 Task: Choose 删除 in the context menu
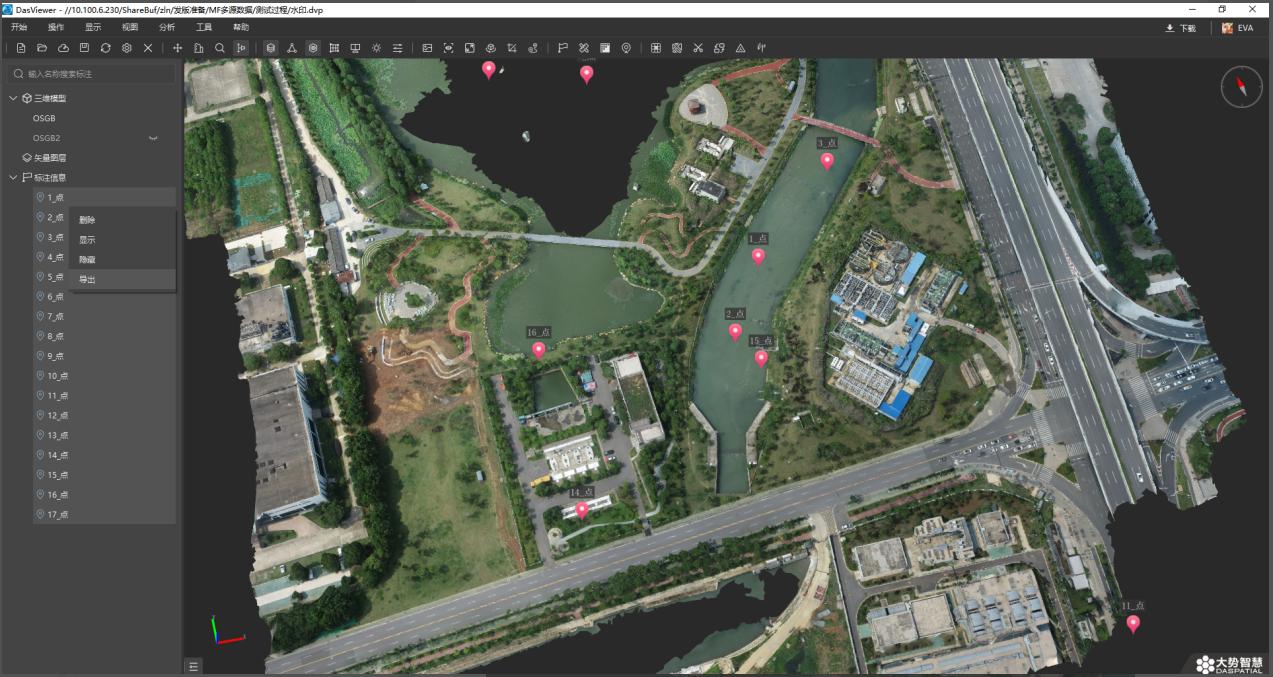122,220
